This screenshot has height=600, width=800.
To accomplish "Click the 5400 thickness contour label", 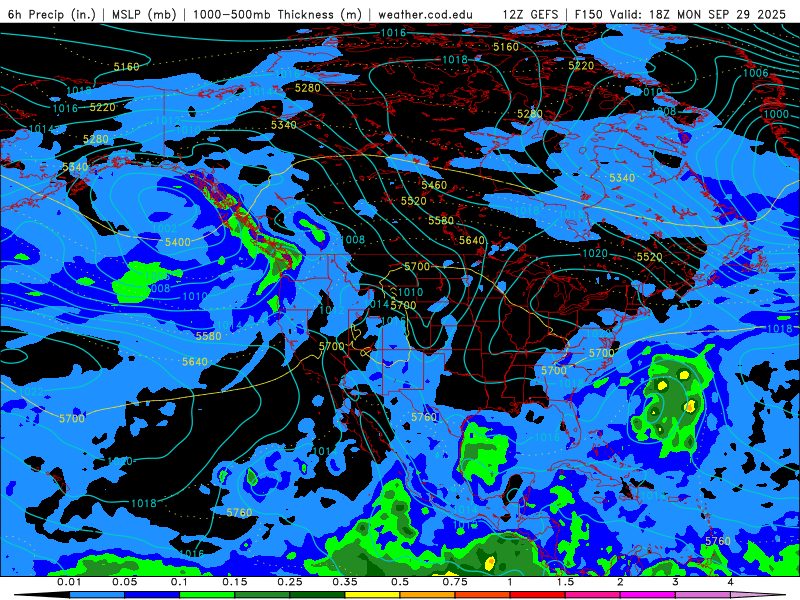I will pyautogui.click(x=178, y=242).
